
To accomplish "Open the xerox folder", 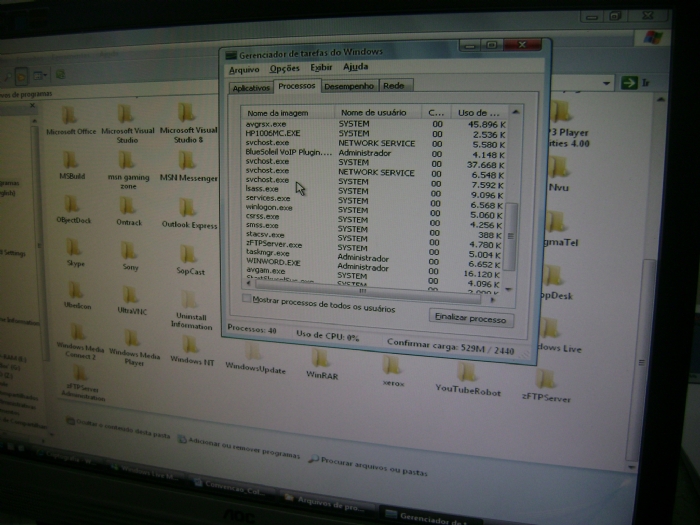I will pos(393,371).
